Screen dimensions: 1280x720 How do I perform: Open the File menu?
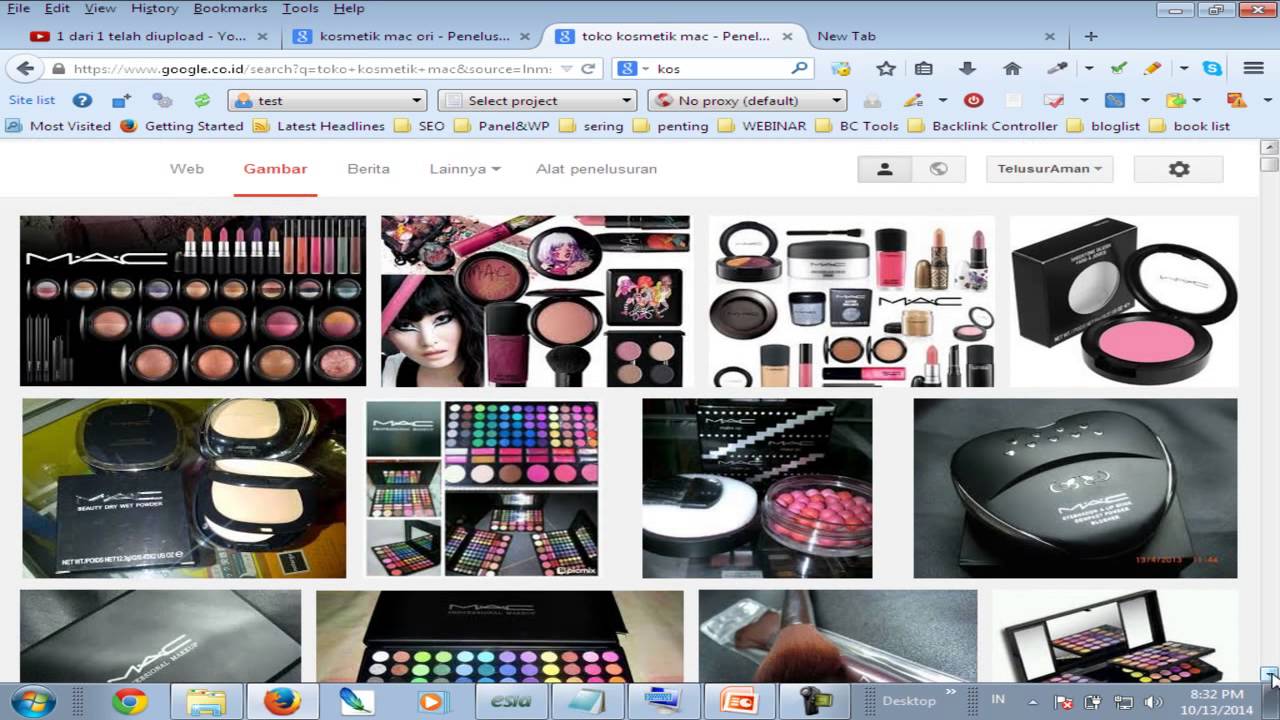click(18, 8)
